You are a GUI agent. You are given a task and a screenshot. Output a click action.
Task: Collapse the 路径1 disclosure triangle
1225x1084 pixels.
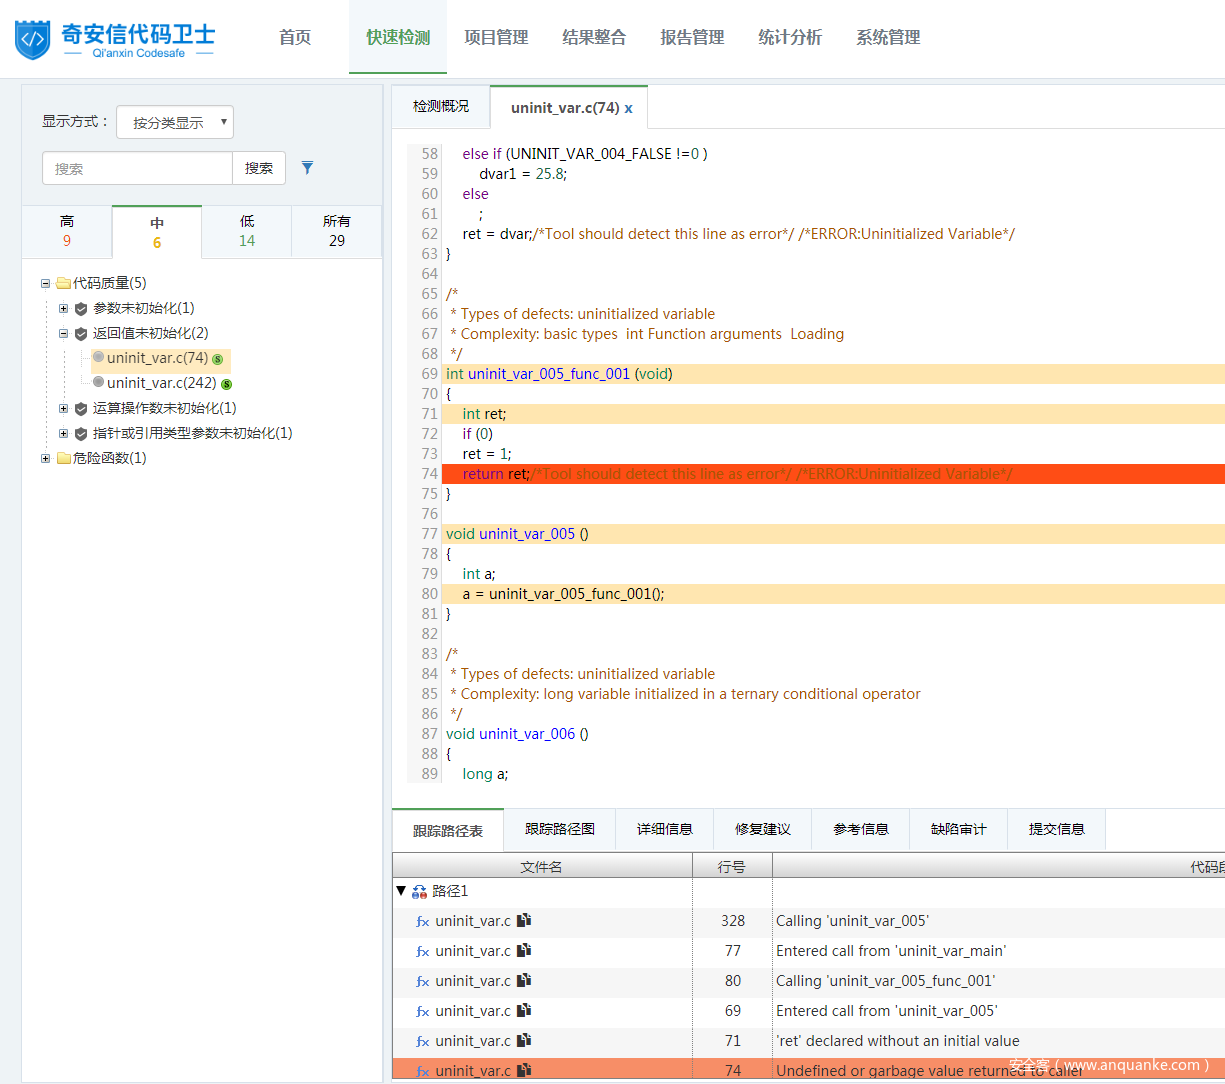401,890
